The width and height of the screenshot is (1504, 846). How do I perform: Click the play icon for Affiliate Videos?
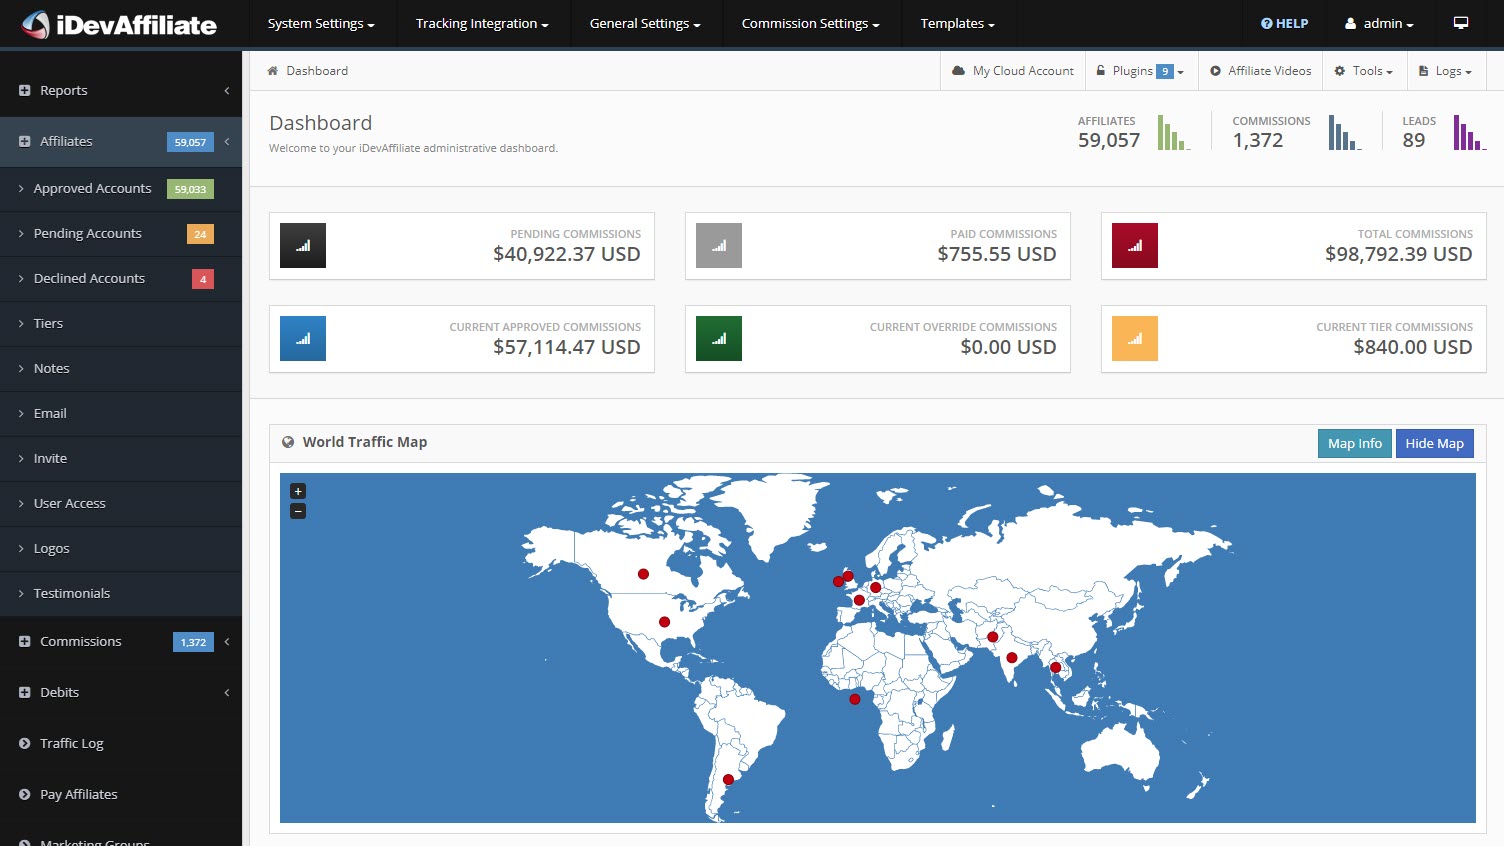[x=1215, y=71]
